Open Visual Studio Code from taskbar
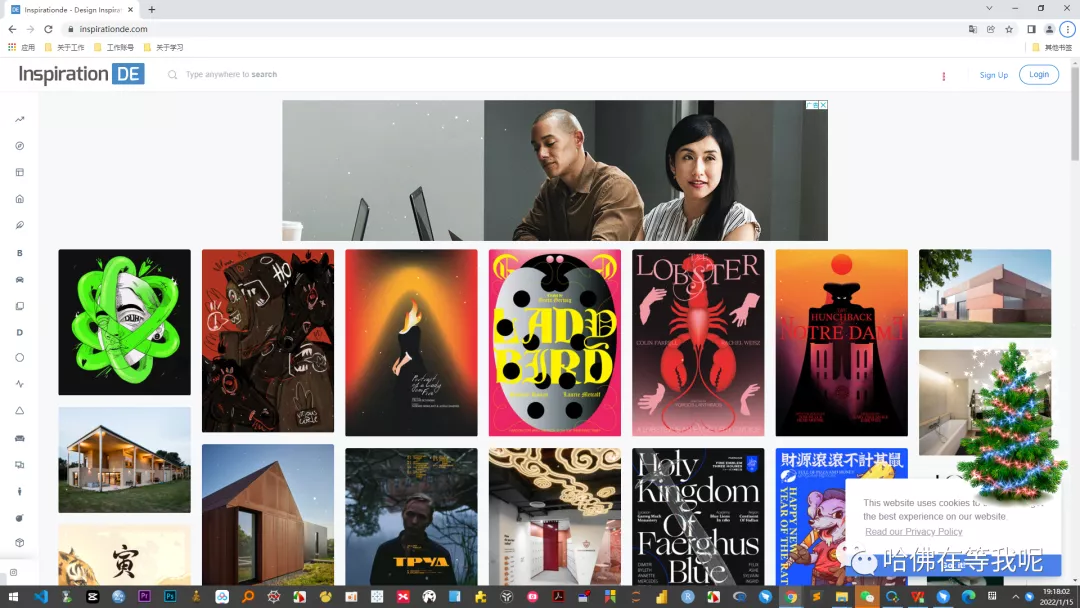Image resolution: width=1080 pixels, height=608 pixels. tap(41, 596)
